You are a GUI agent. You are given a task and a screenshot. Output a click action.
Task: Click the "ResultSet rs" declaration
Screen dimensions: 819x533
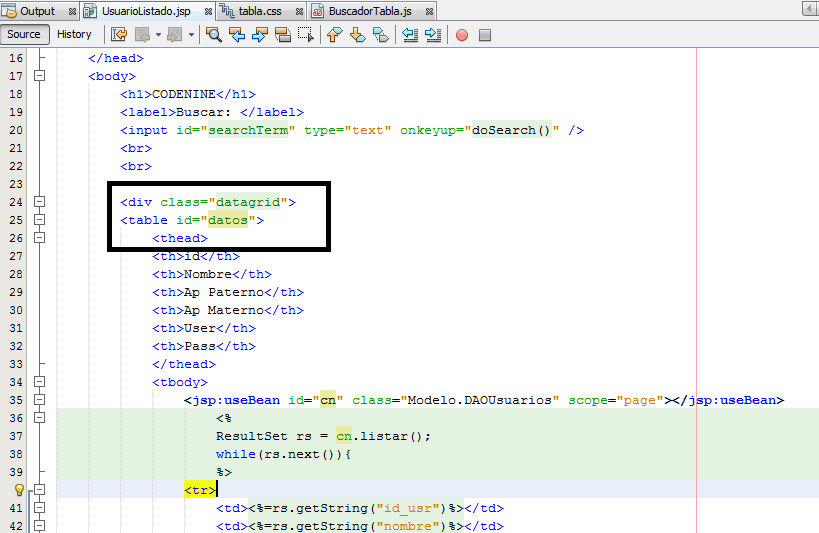(264, 436)
